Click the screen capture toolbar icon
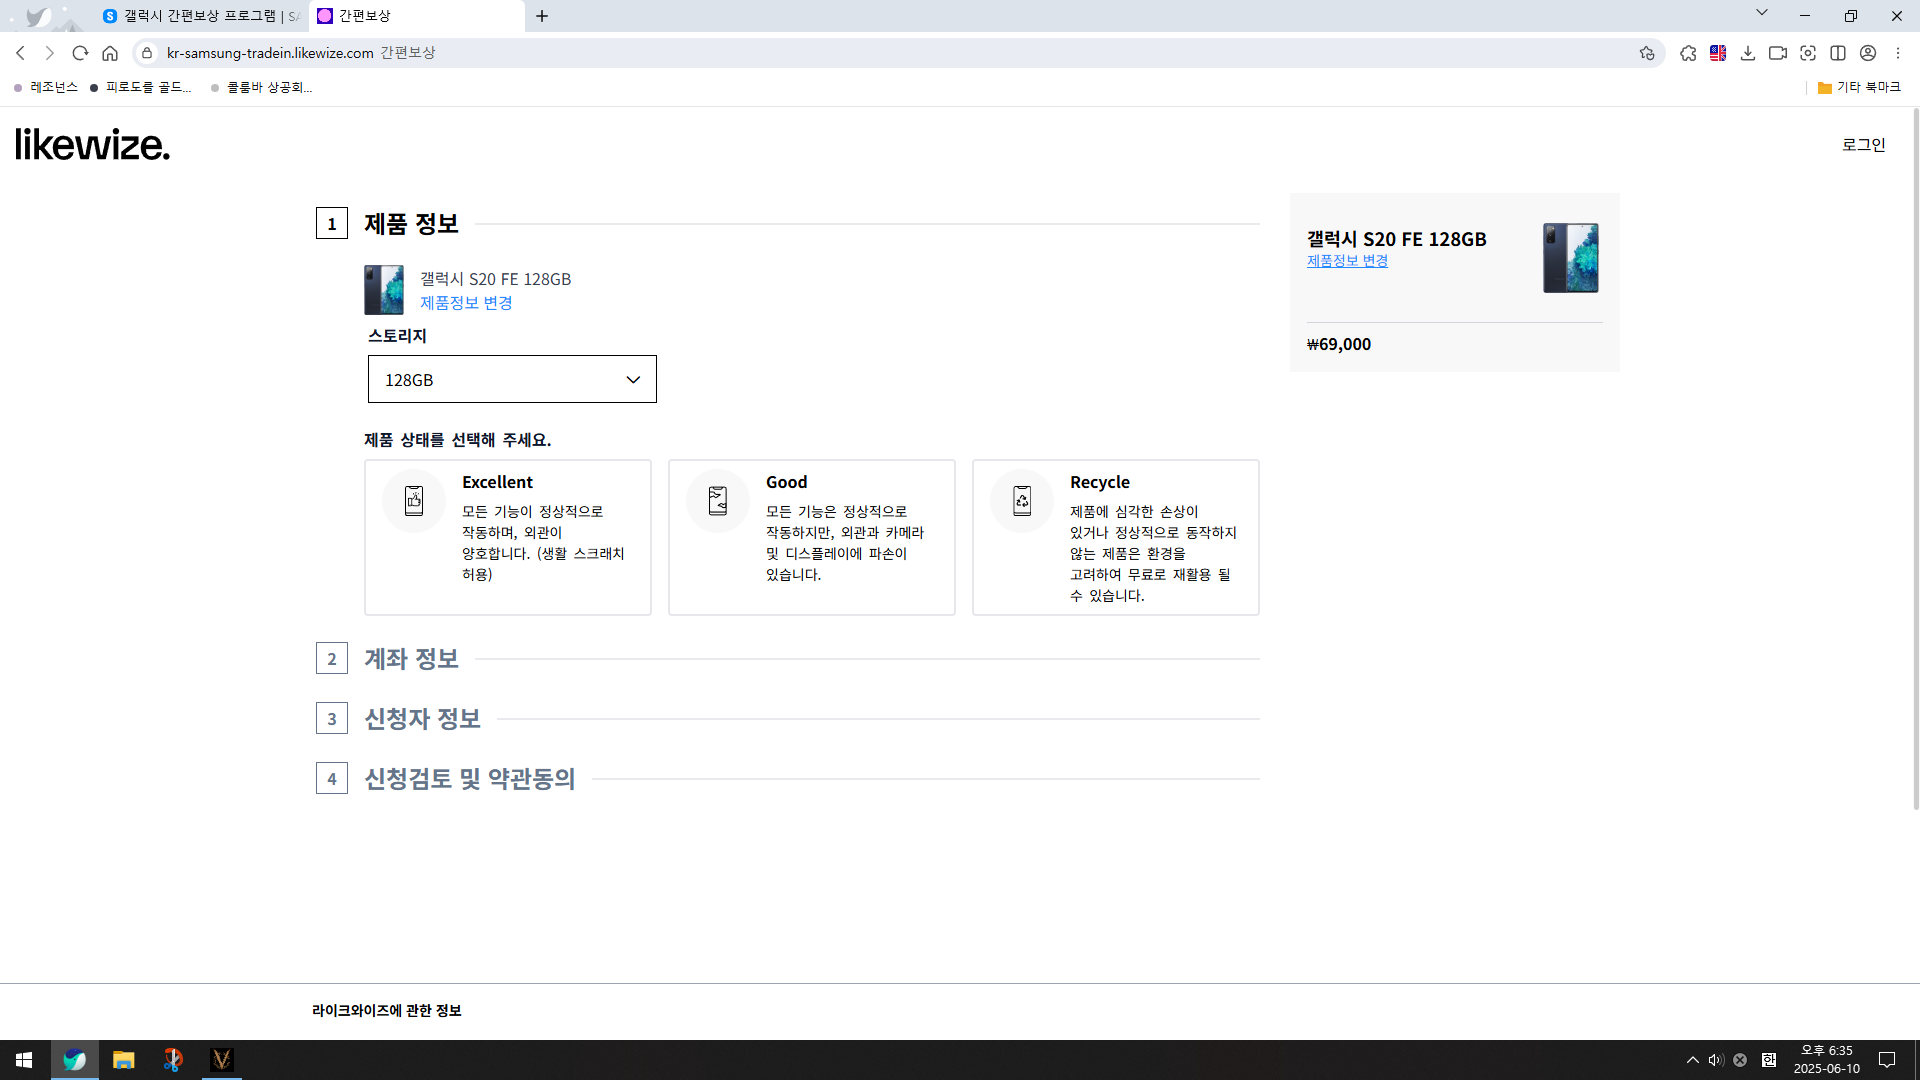 click(x=1808, y=53)
